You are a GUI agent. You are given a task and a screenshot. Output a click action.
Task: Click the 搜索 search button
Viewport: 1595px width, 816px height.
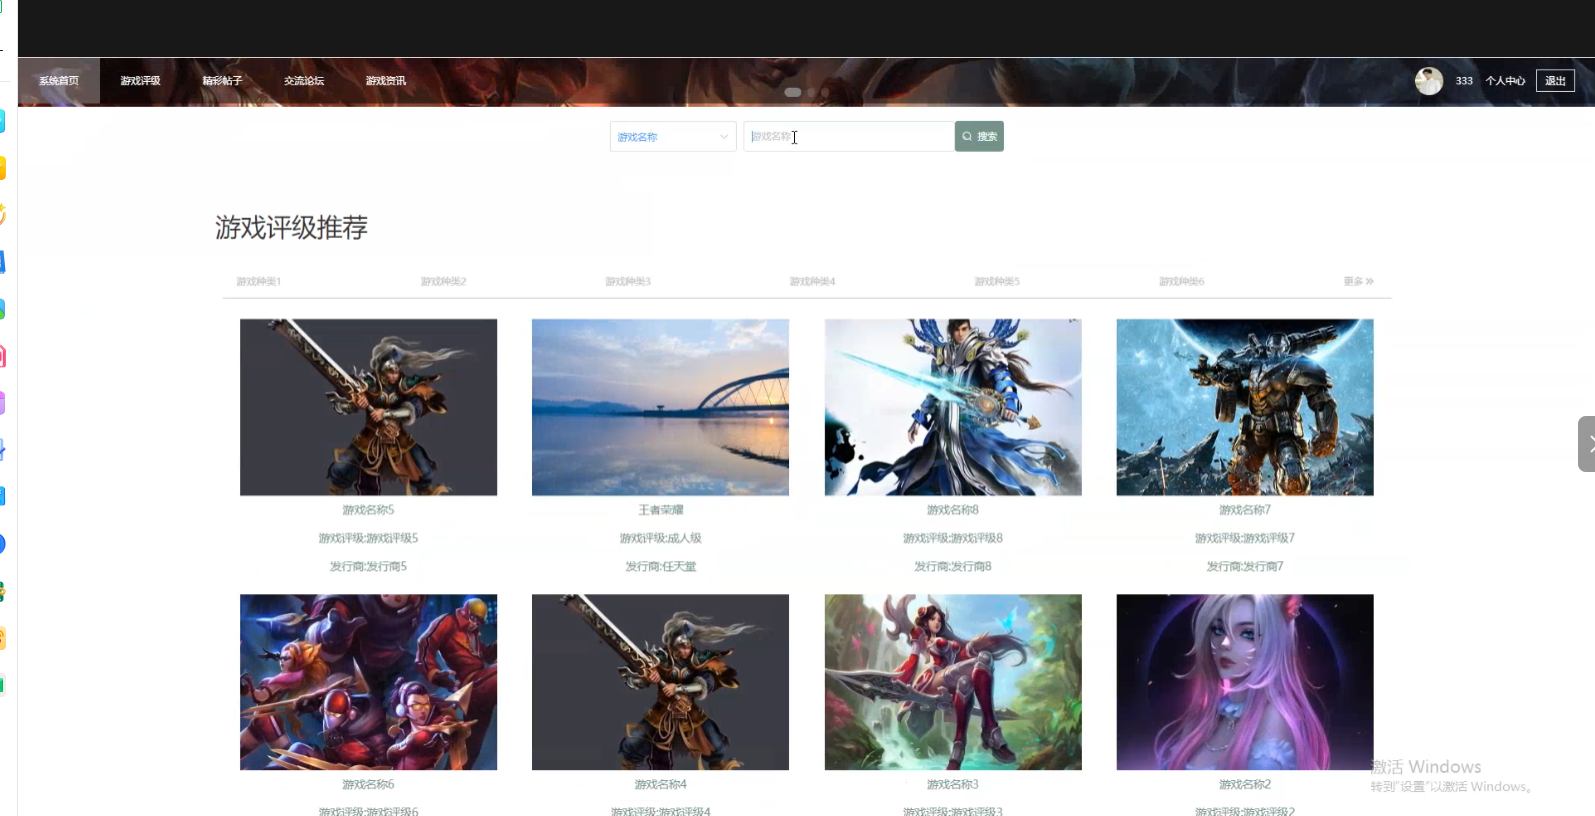979,137
